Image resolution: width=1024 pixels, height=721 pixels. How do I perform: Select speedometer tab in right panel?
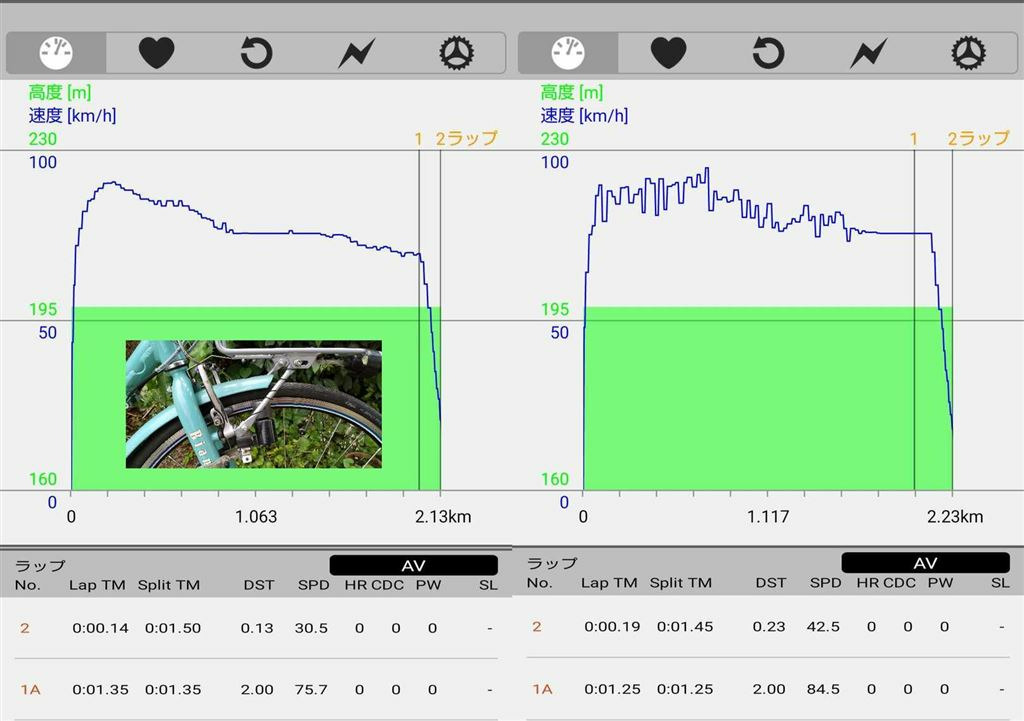point(568,53)
